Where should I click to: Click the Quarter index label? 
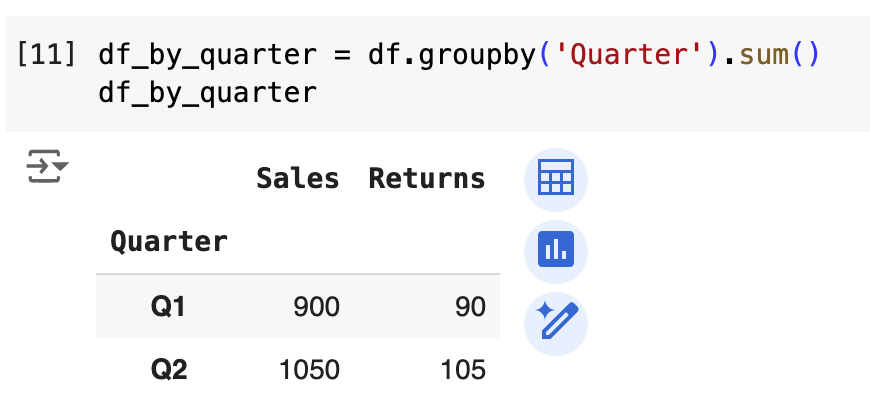click(x=169, y=241)
